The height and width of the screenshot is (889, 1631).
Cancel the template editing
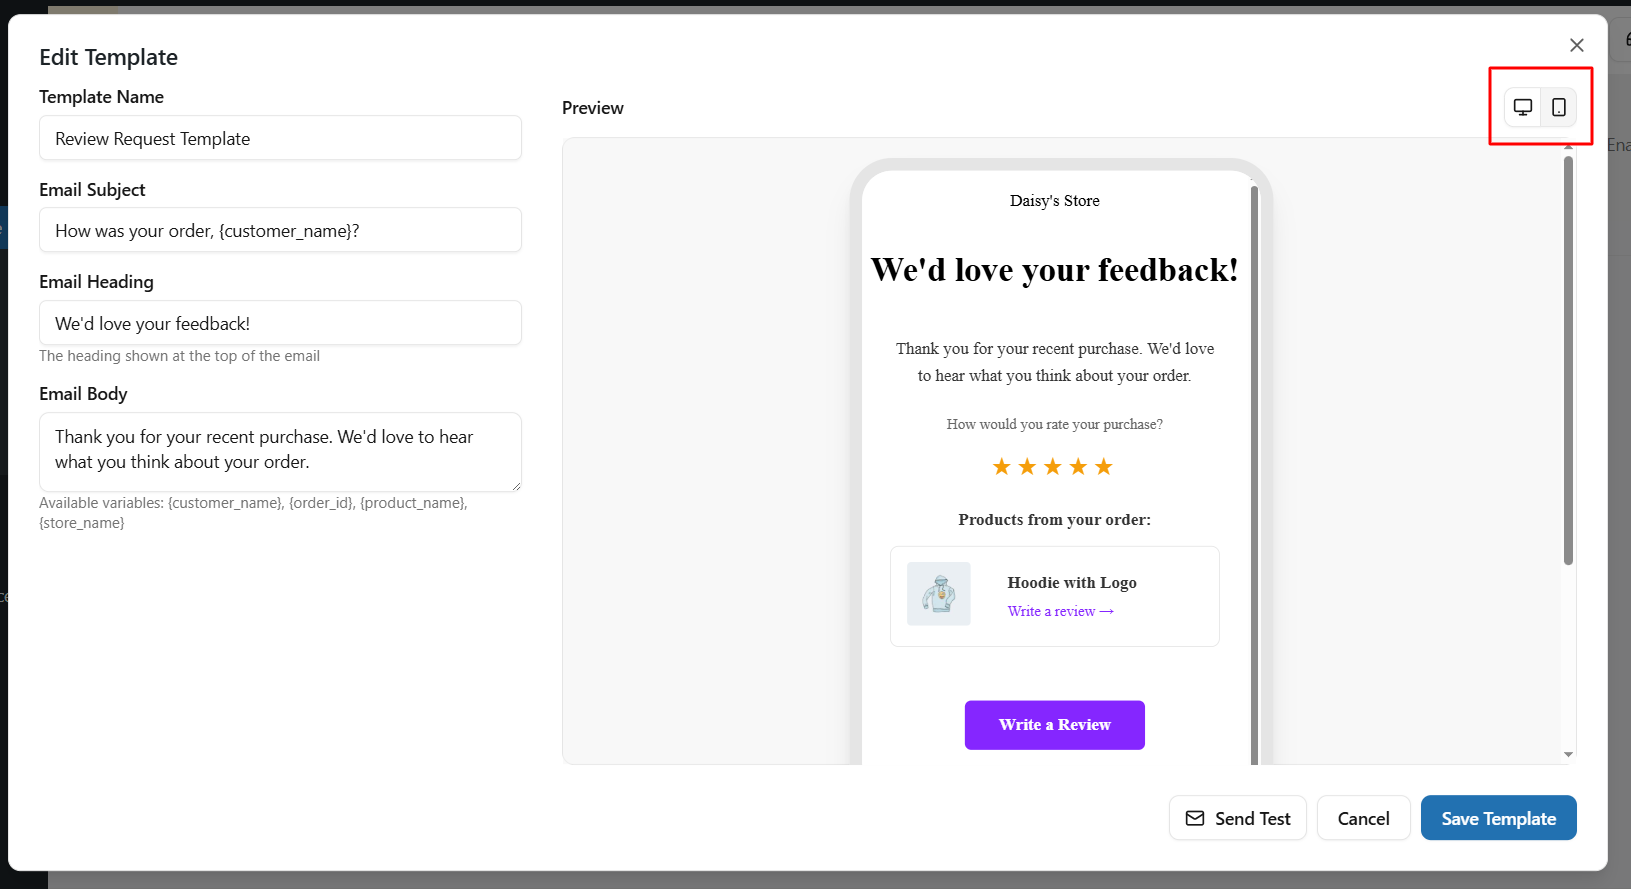1363,818
